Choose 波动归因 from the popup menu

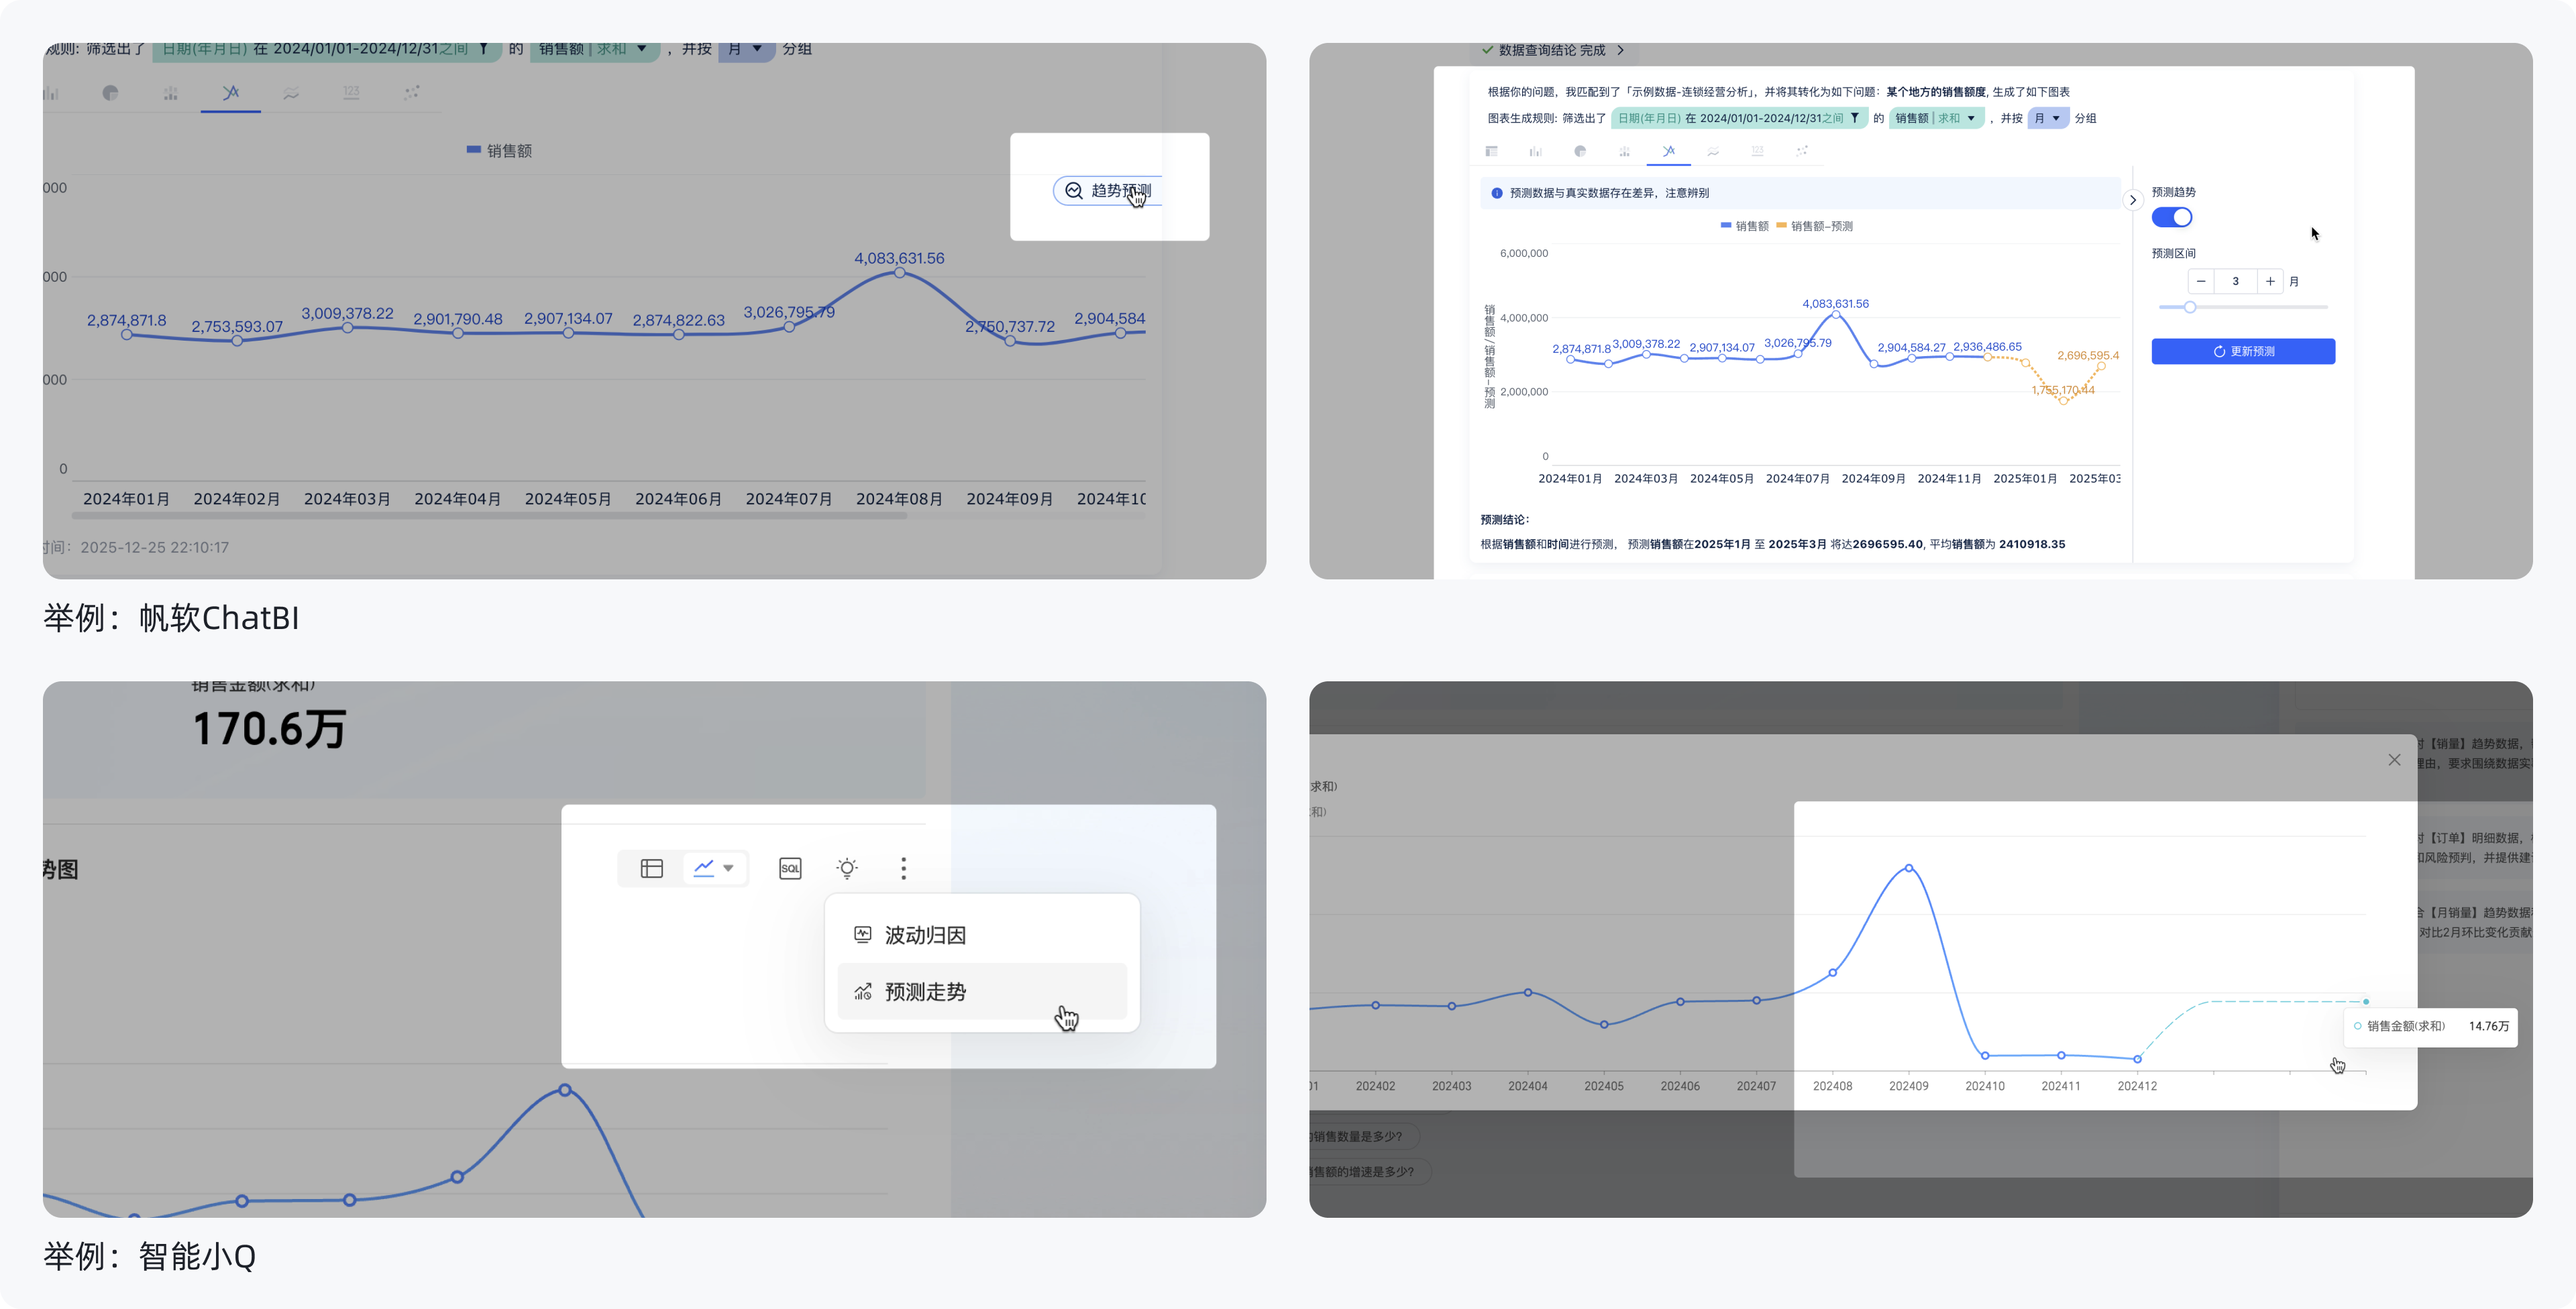pos(925,935)
